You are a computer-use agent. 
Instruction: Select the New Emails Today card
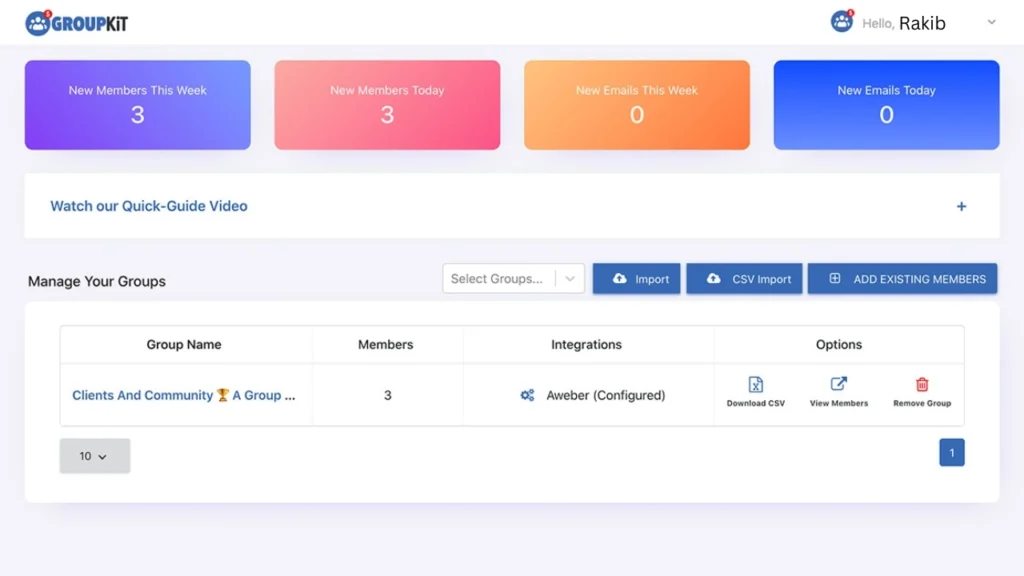[886, 105]
